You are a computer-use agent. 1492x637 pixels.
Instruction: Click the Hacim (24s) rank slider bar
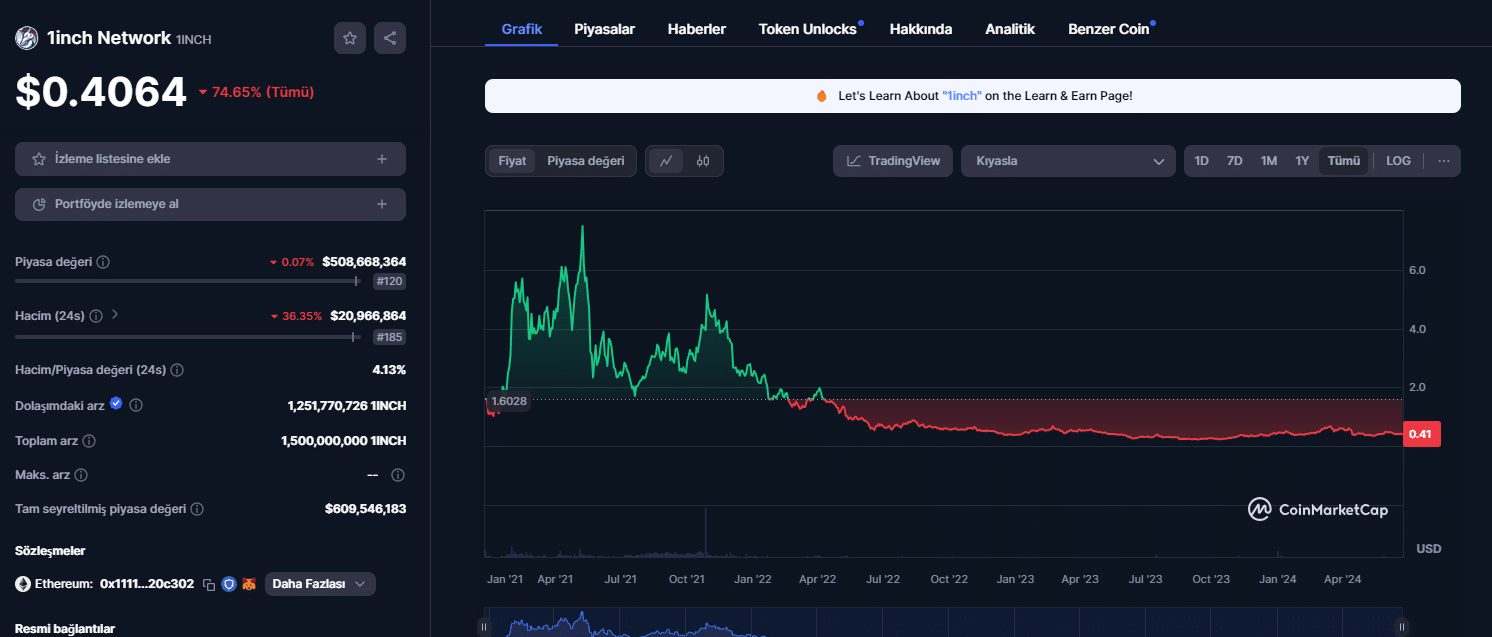click(188, 337)
